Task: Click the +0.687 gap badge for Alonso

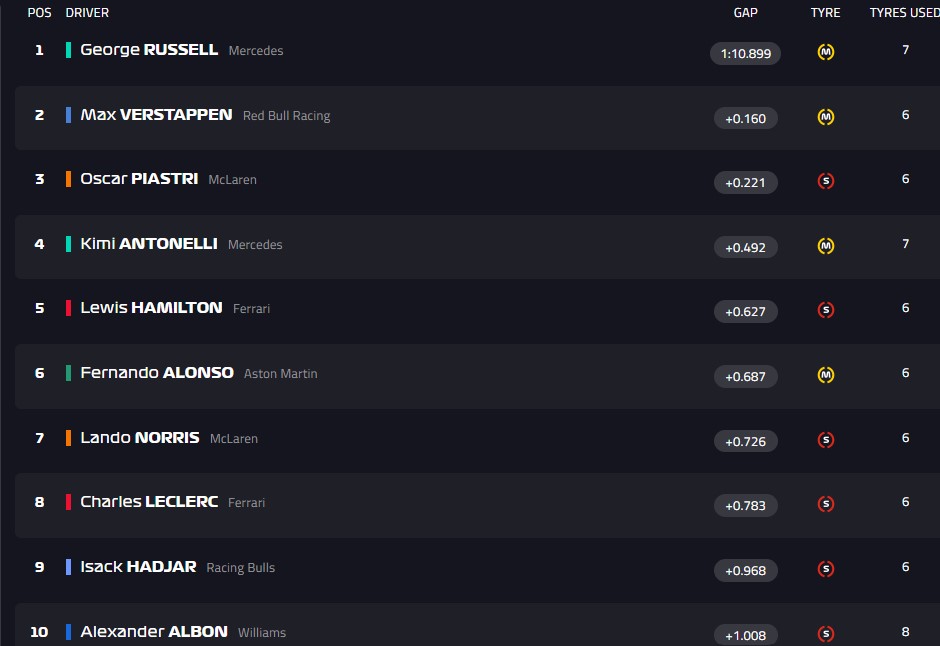Action: tap(745, 377)
